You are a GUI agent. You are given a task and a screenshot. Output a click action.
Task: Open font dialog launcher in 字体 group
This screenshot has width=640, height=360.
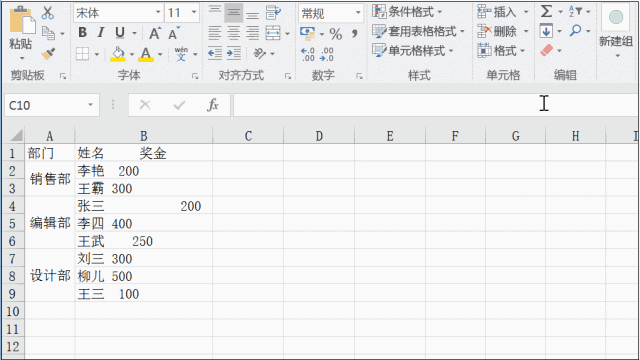click(x=195, y=76)
